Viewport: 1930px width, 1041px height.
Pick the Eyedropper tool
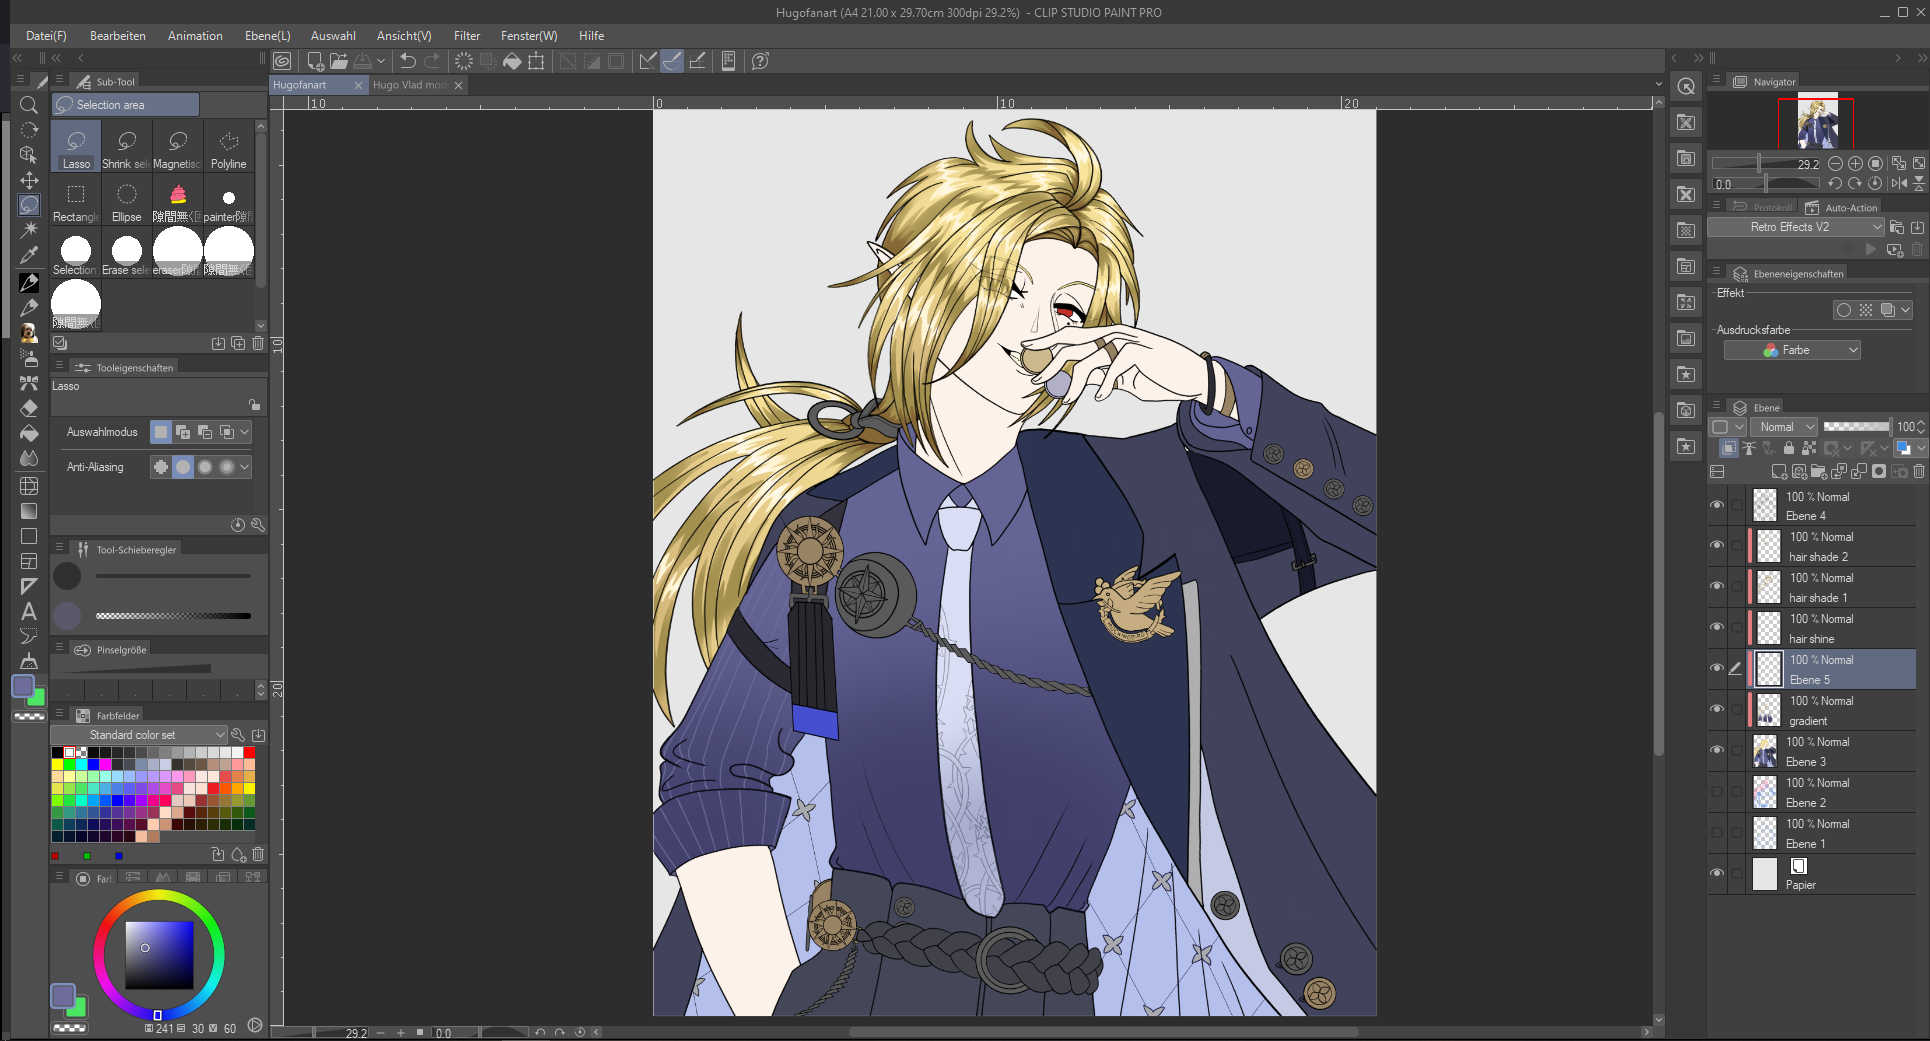(29, 255)
